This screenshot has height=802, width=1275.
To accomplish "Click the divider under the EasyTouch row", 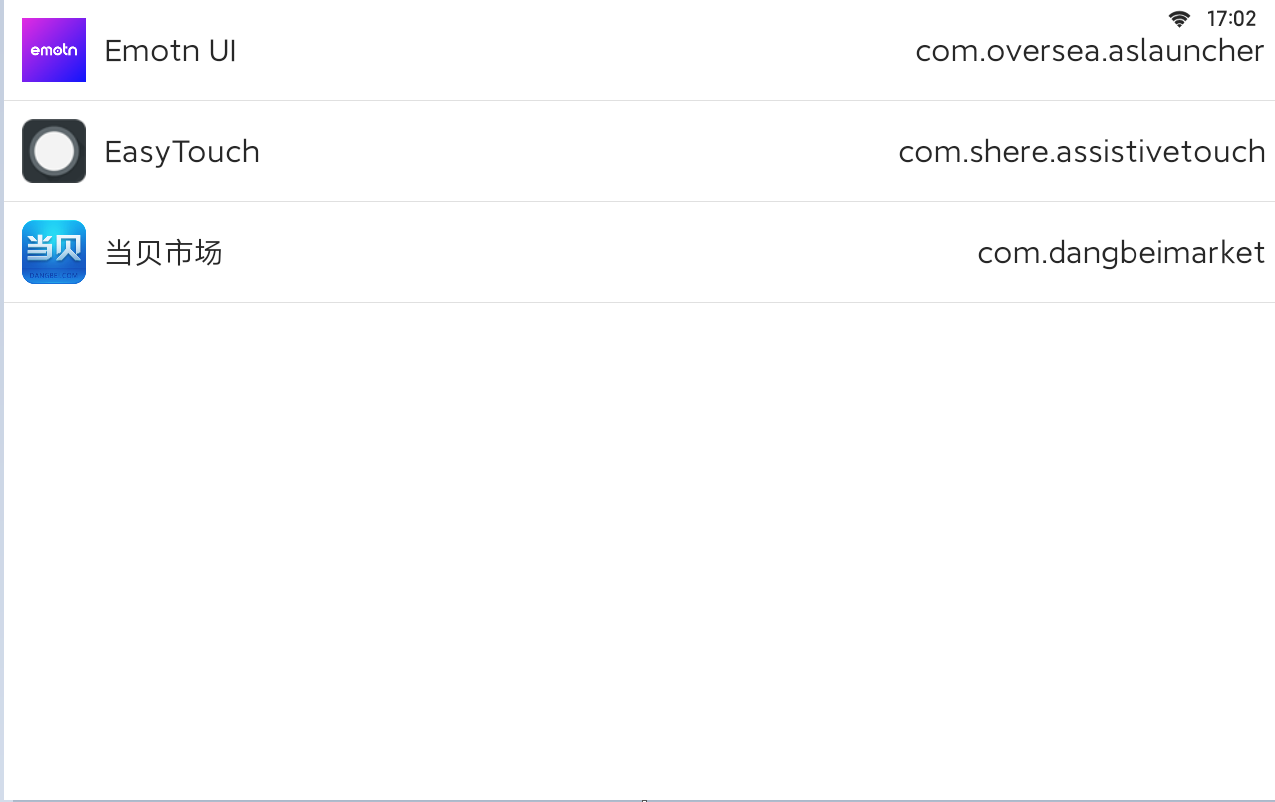I will point(639,201).
